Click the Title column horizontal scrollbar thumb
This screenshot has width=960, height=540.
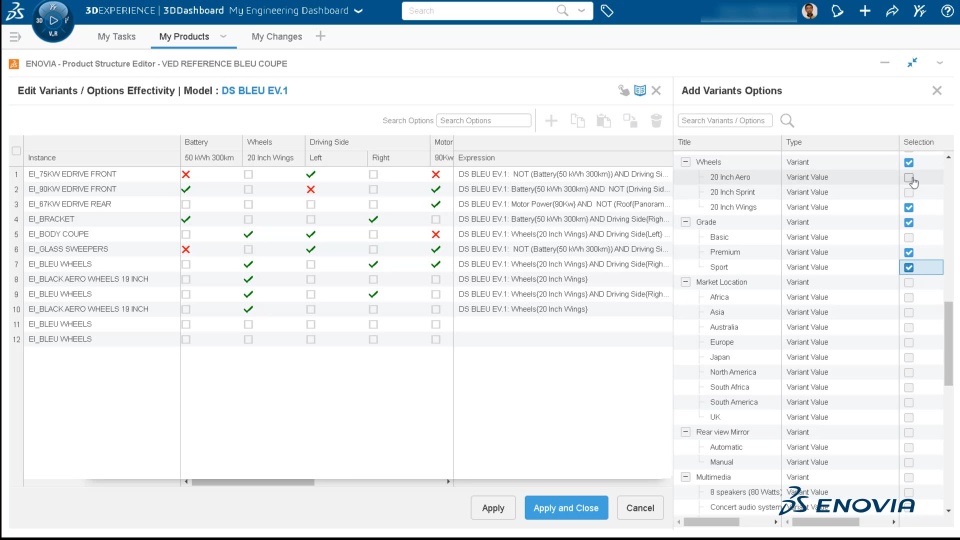pos(711,522)
